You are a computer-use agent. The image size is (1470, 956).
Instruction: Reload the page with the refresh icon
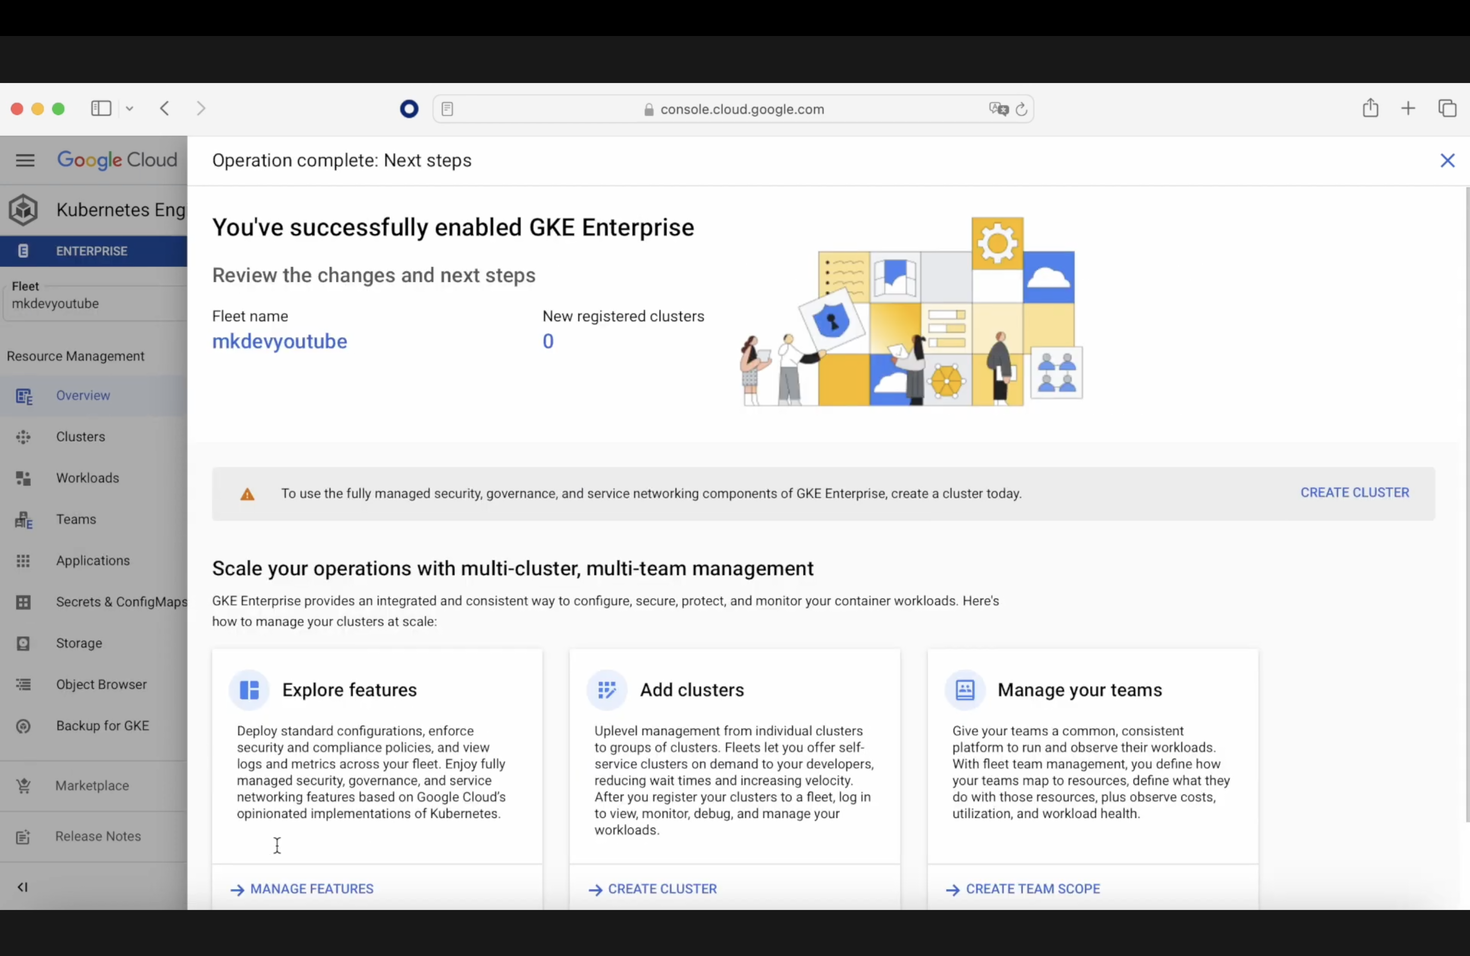(x=1021, y=109)
